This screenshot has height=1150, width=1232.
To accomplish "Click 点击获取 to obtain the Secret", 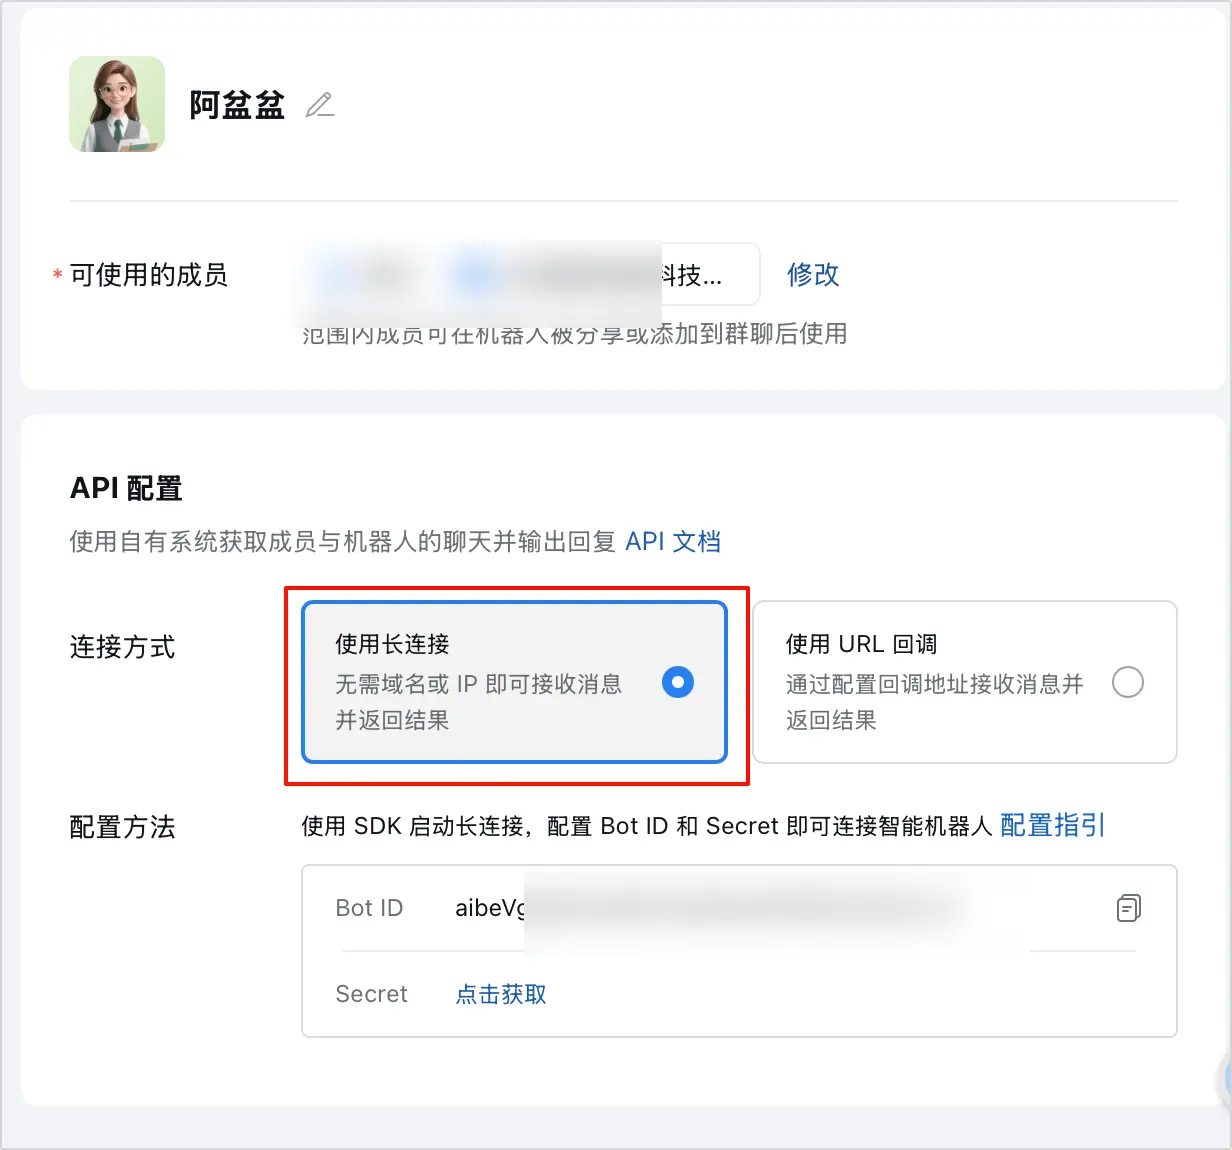I will 499,994.
